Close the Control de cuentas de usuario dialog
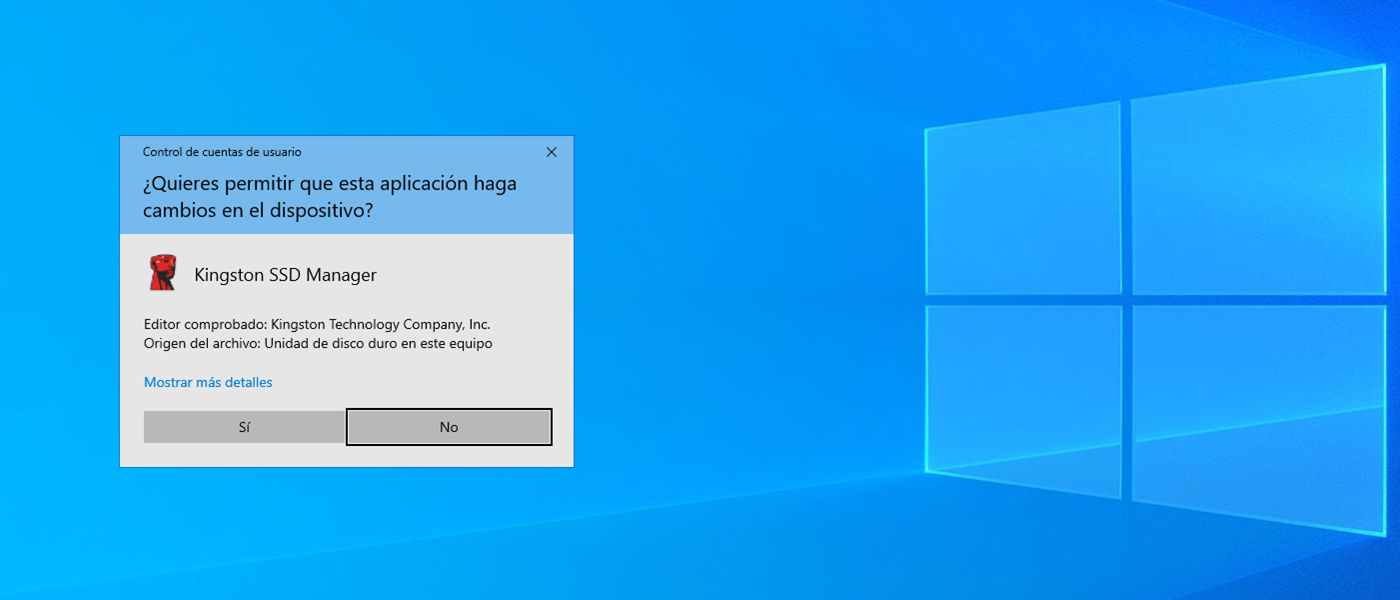 [x=551, y=152]
